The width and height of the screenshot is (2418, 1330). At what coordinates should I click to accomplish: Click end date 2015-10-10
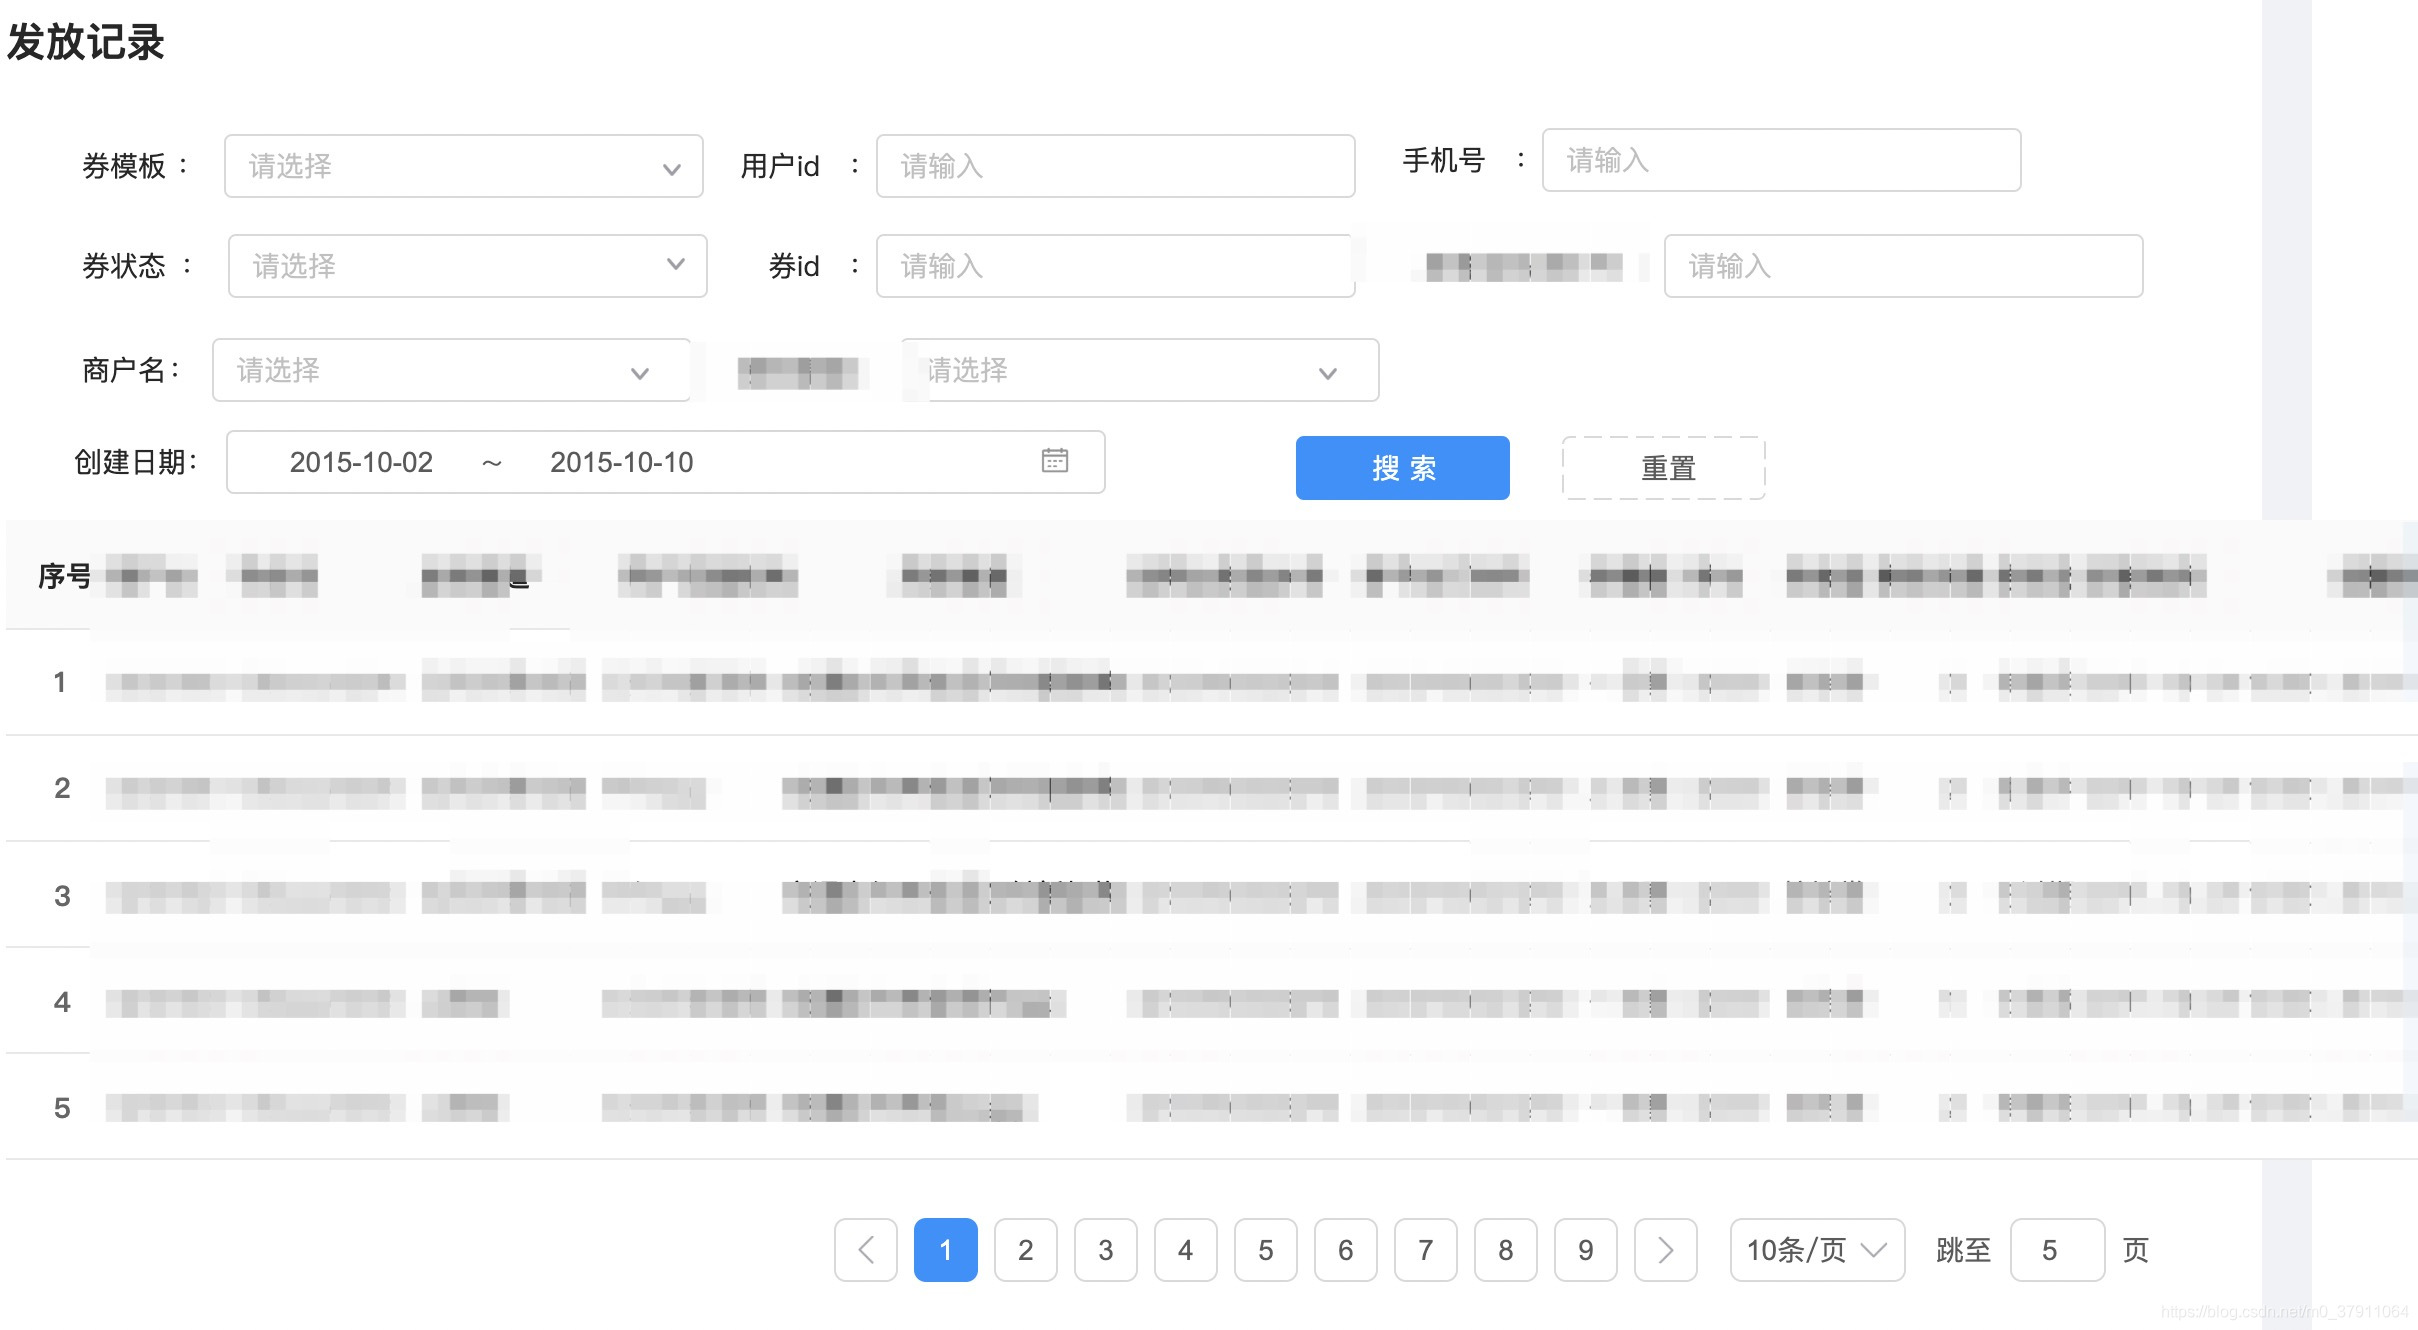[x=621, y=462]
